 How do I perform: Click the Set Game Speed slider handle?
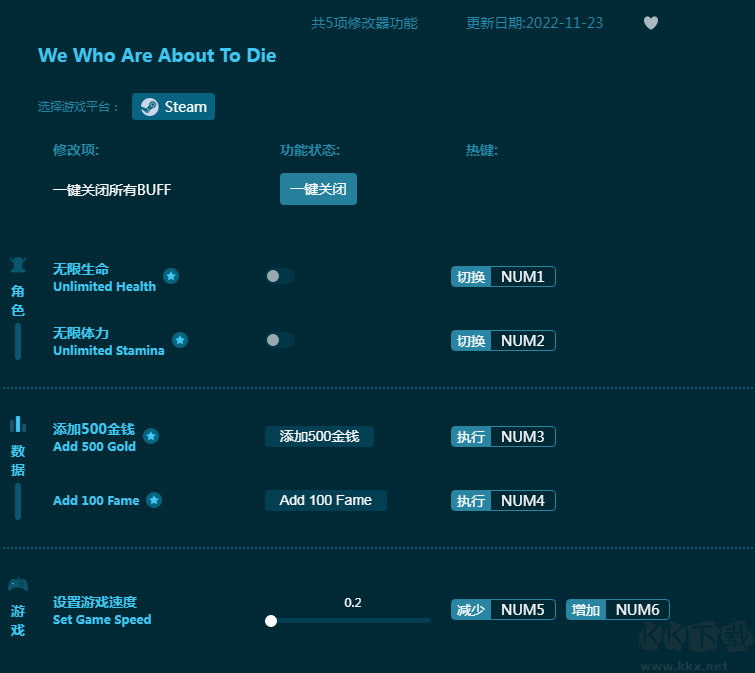[x=271, y=621]
